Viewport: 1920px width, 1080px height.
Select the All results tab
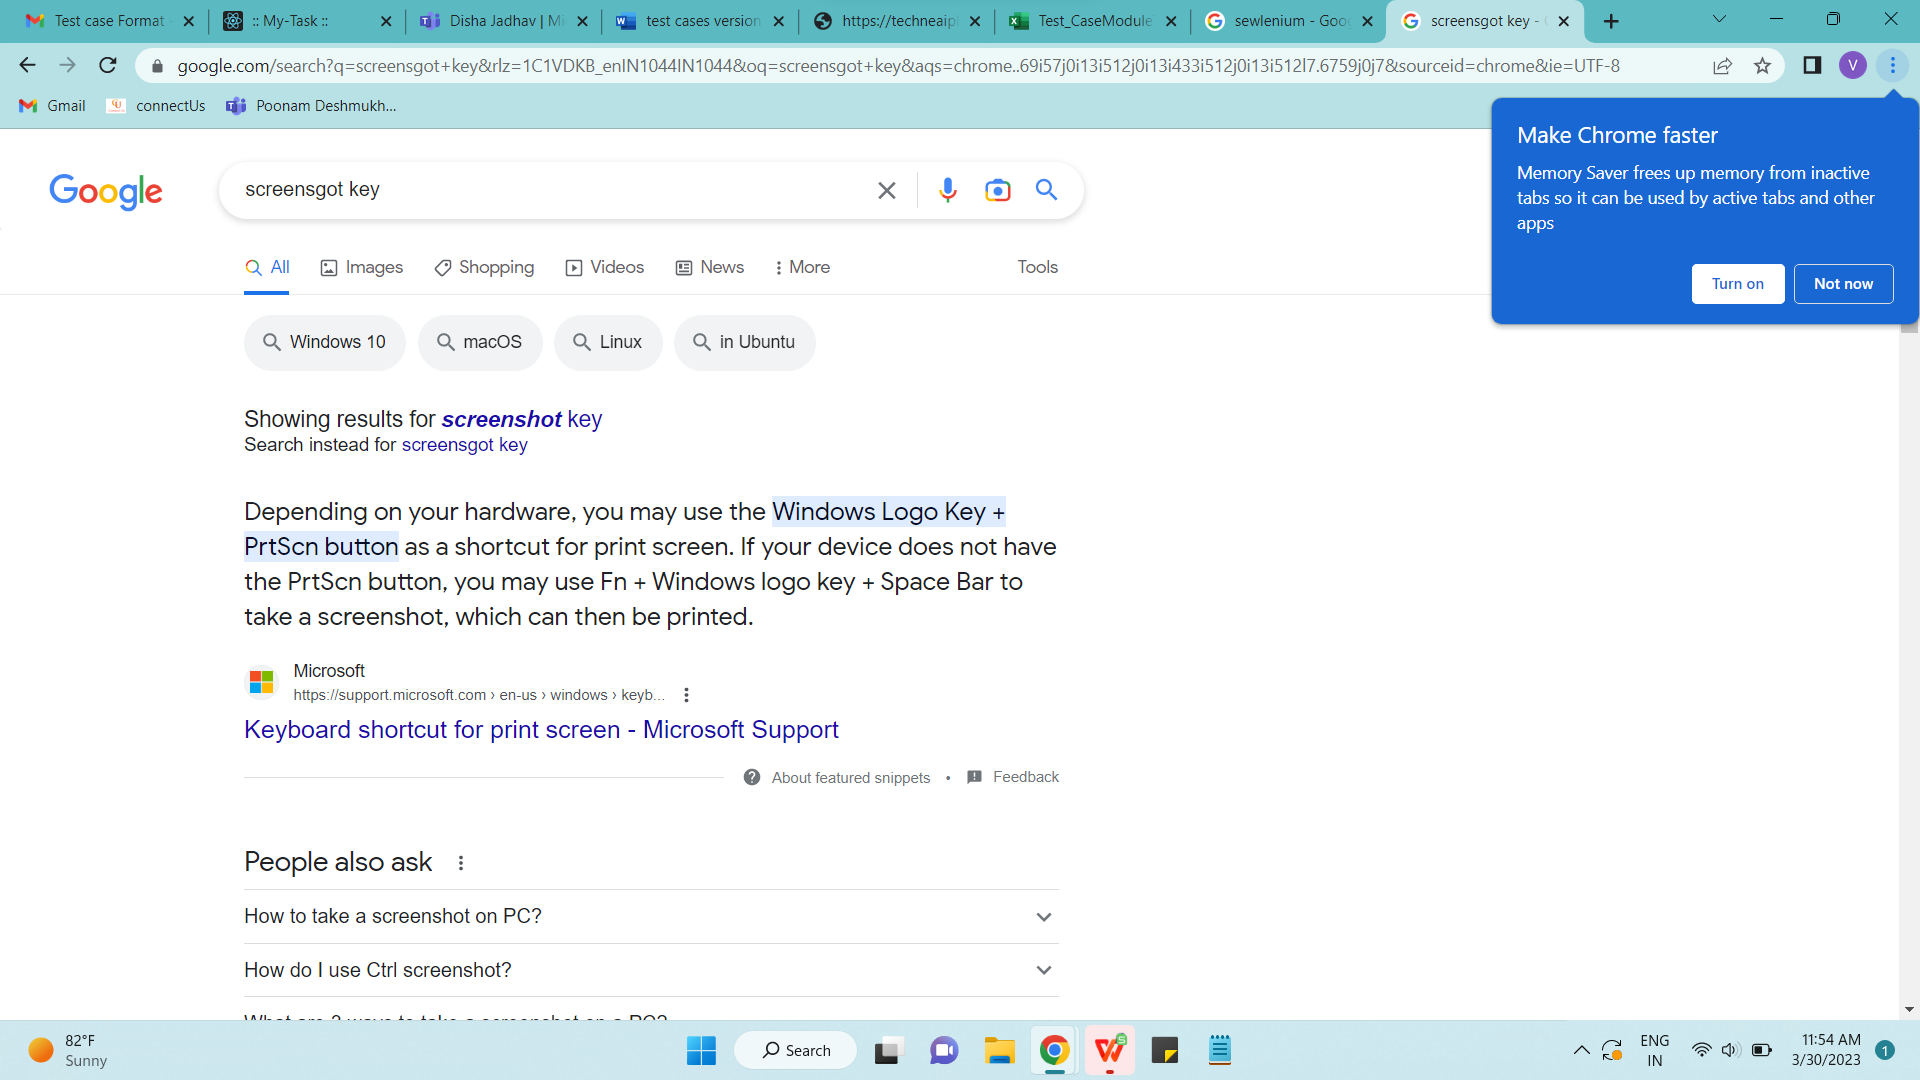pos(267,267)
